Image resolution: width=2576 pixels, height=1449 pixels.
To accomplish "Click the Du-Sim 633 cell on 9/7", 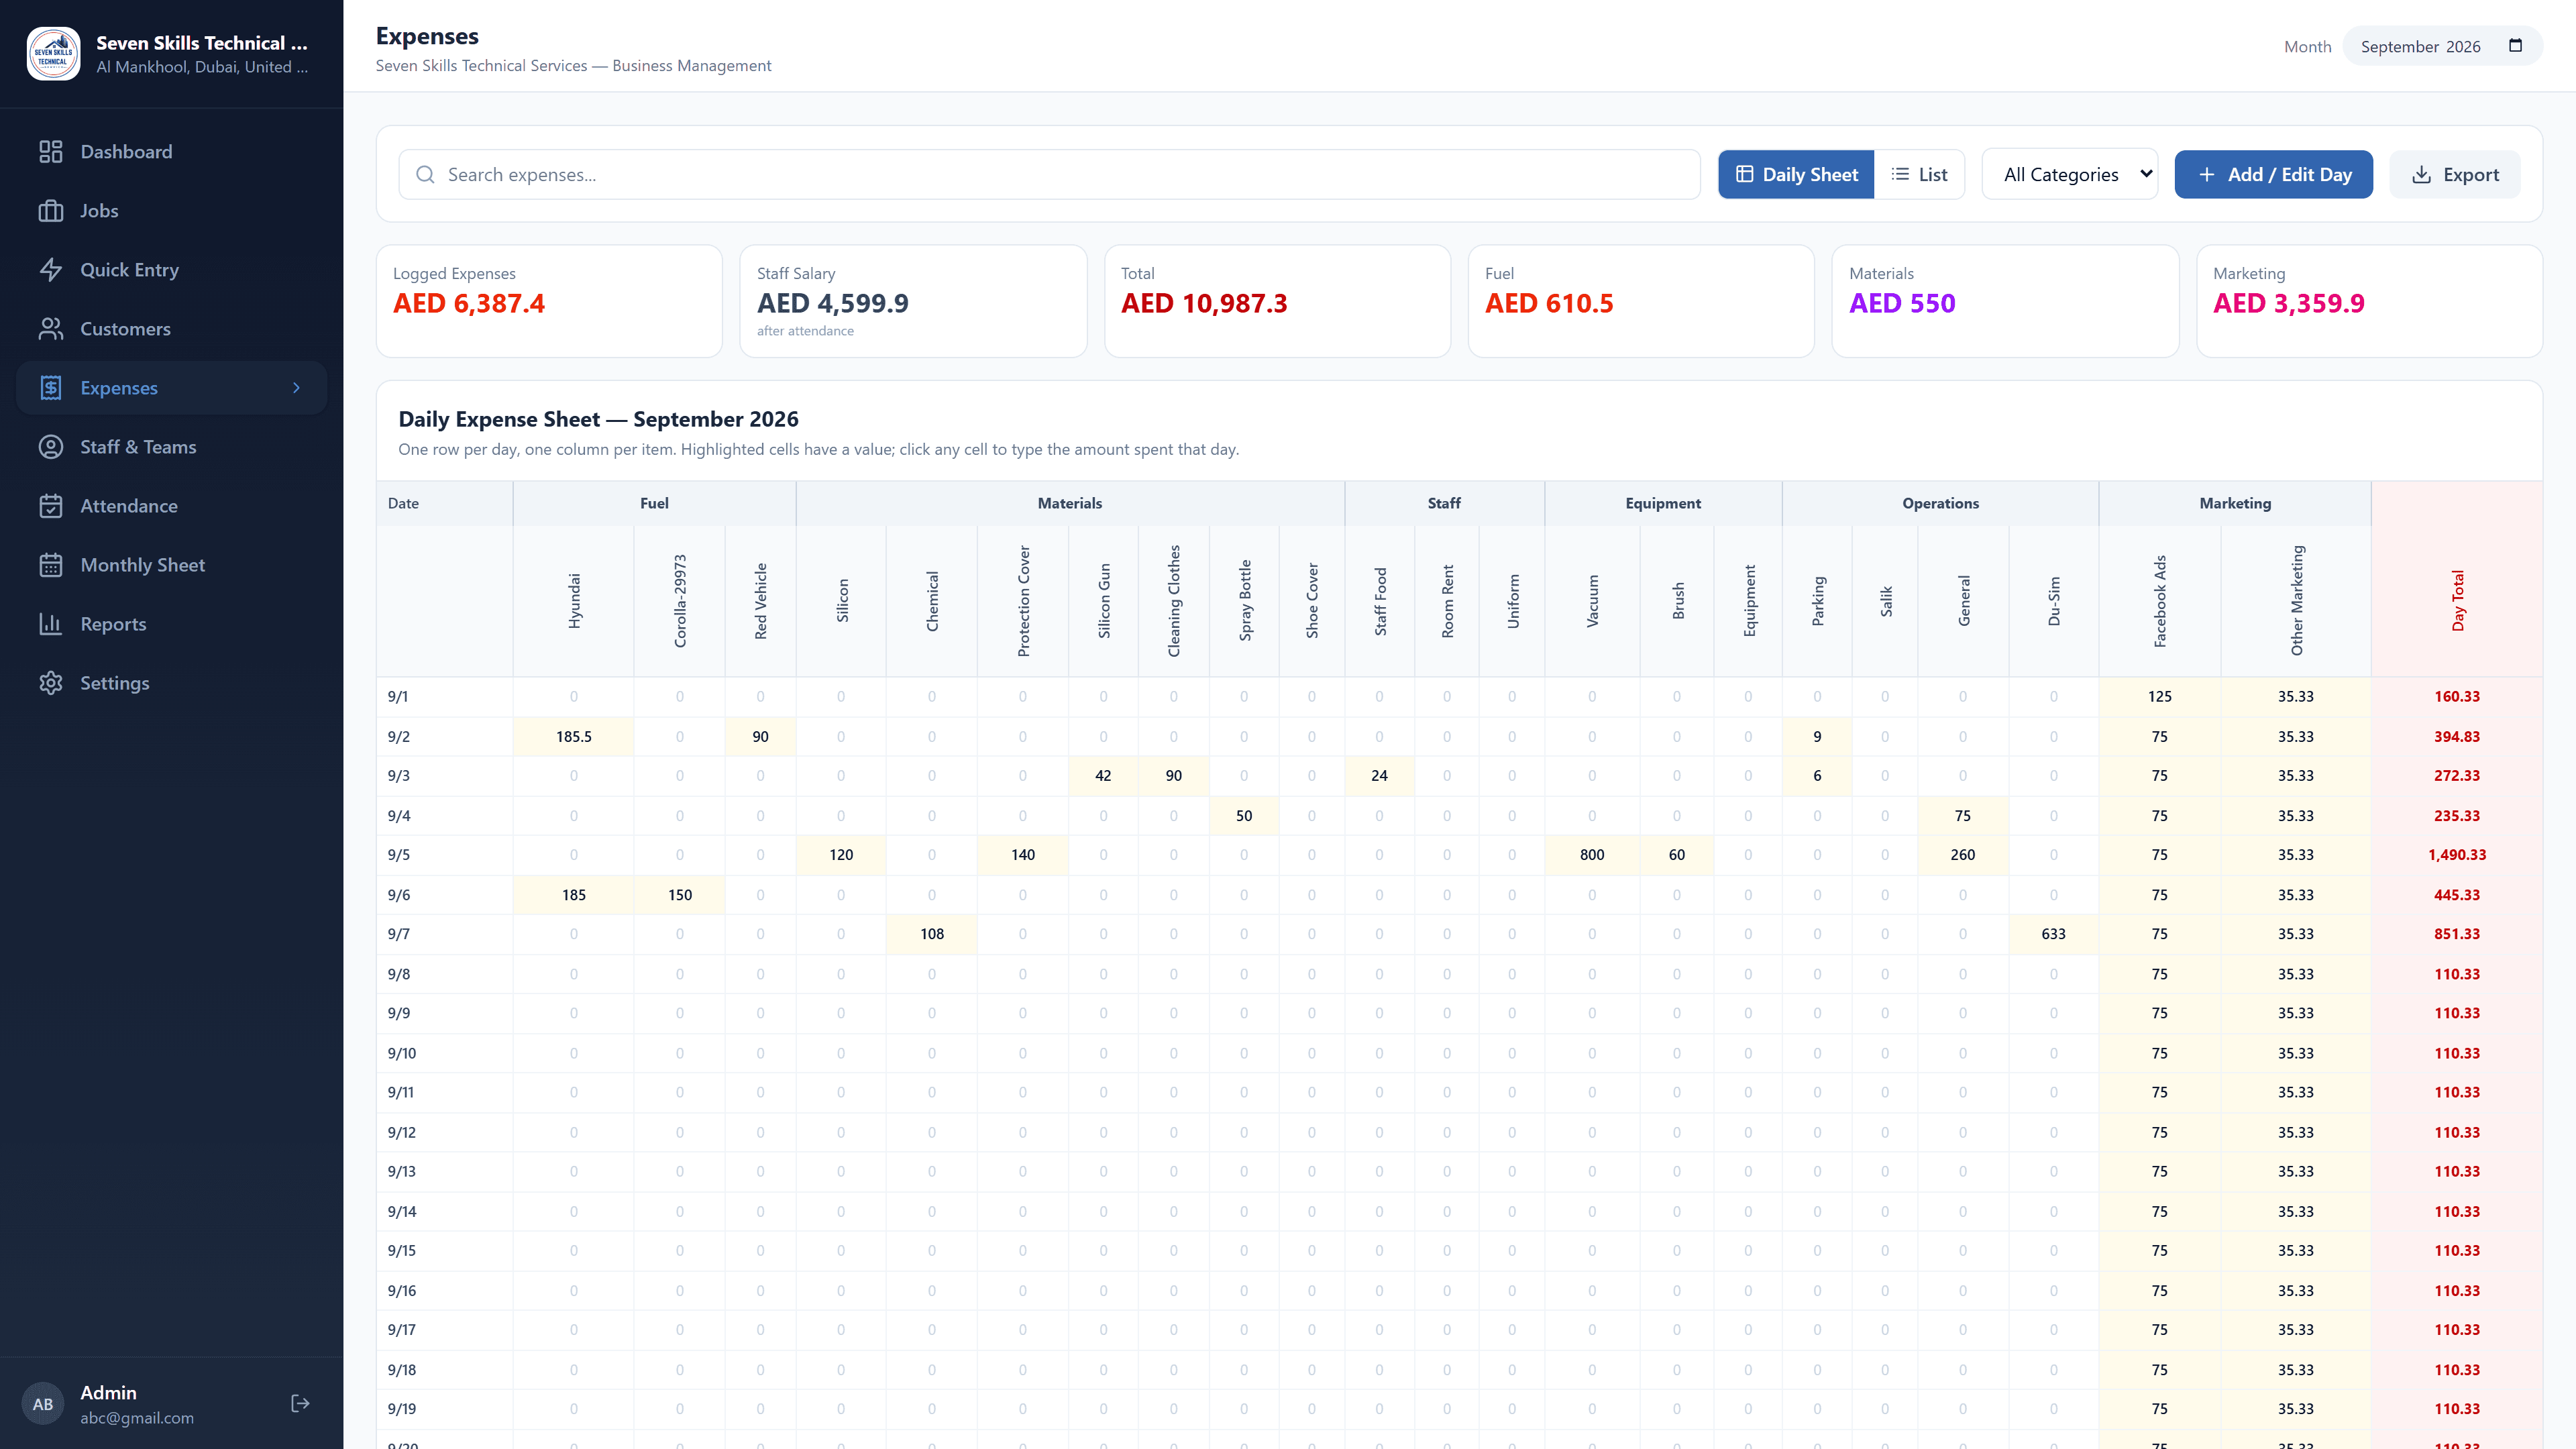I will coord(2053,934).
